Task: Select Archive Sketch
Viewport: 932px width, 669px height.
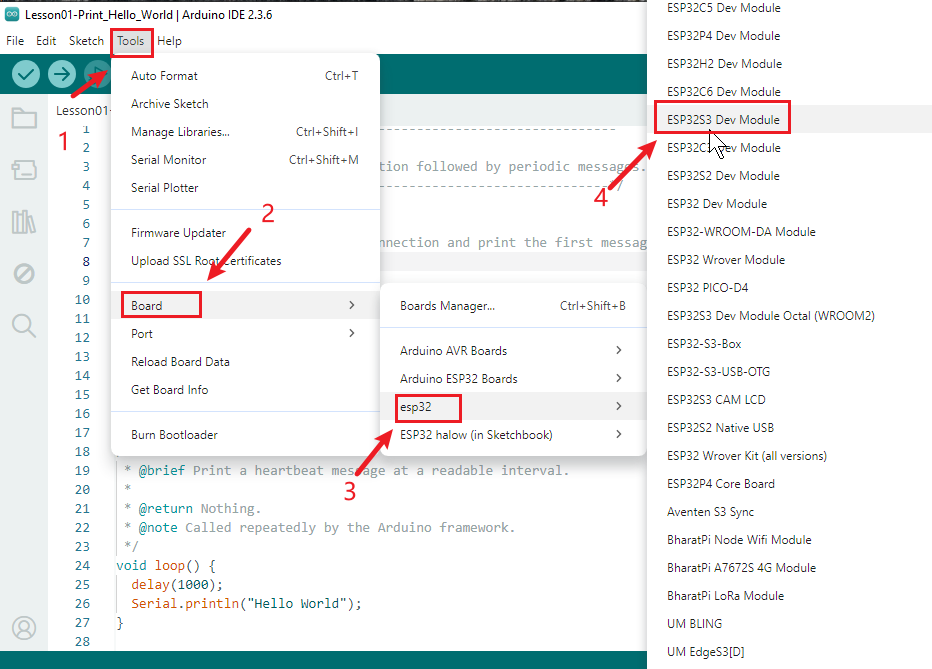Action: [x=245, y=103]
